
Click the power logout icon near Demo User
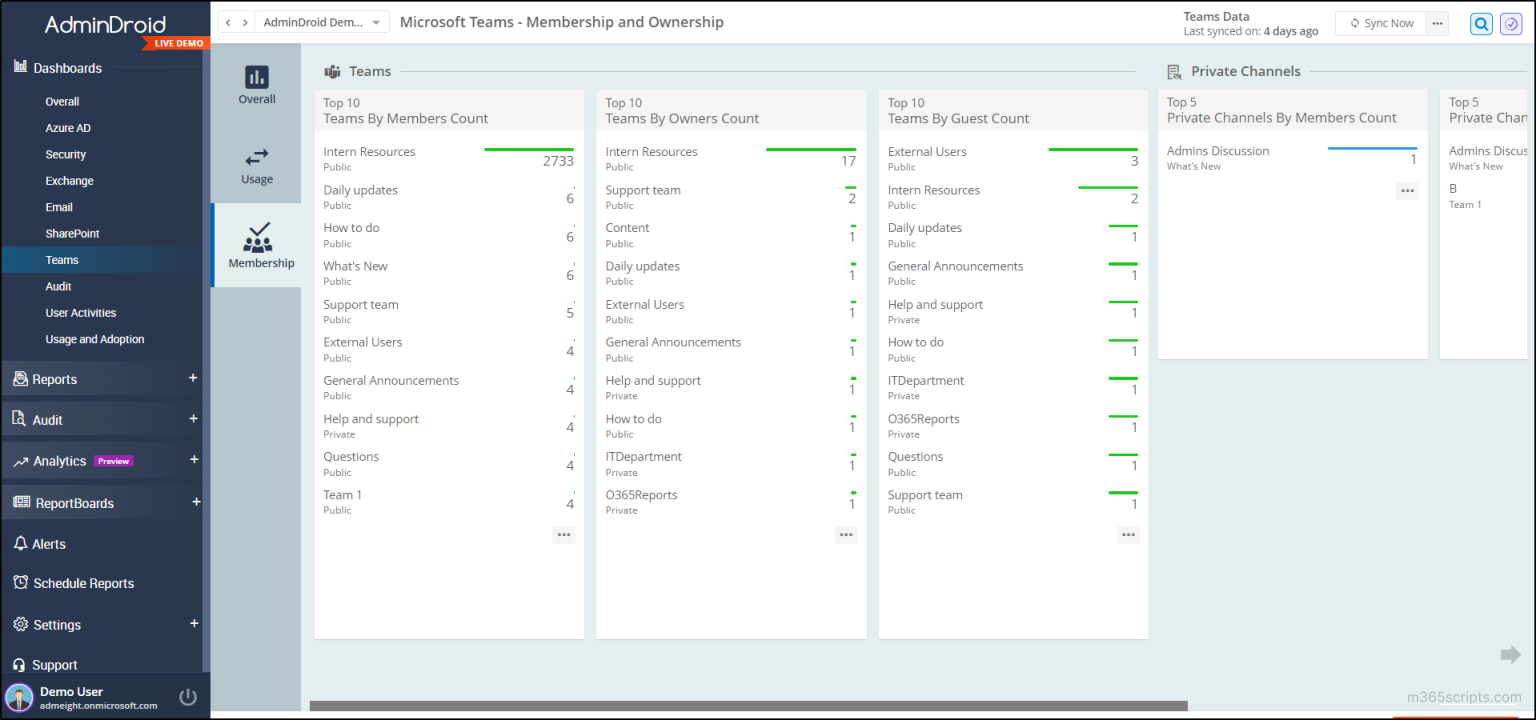click(x=188, y=697)
